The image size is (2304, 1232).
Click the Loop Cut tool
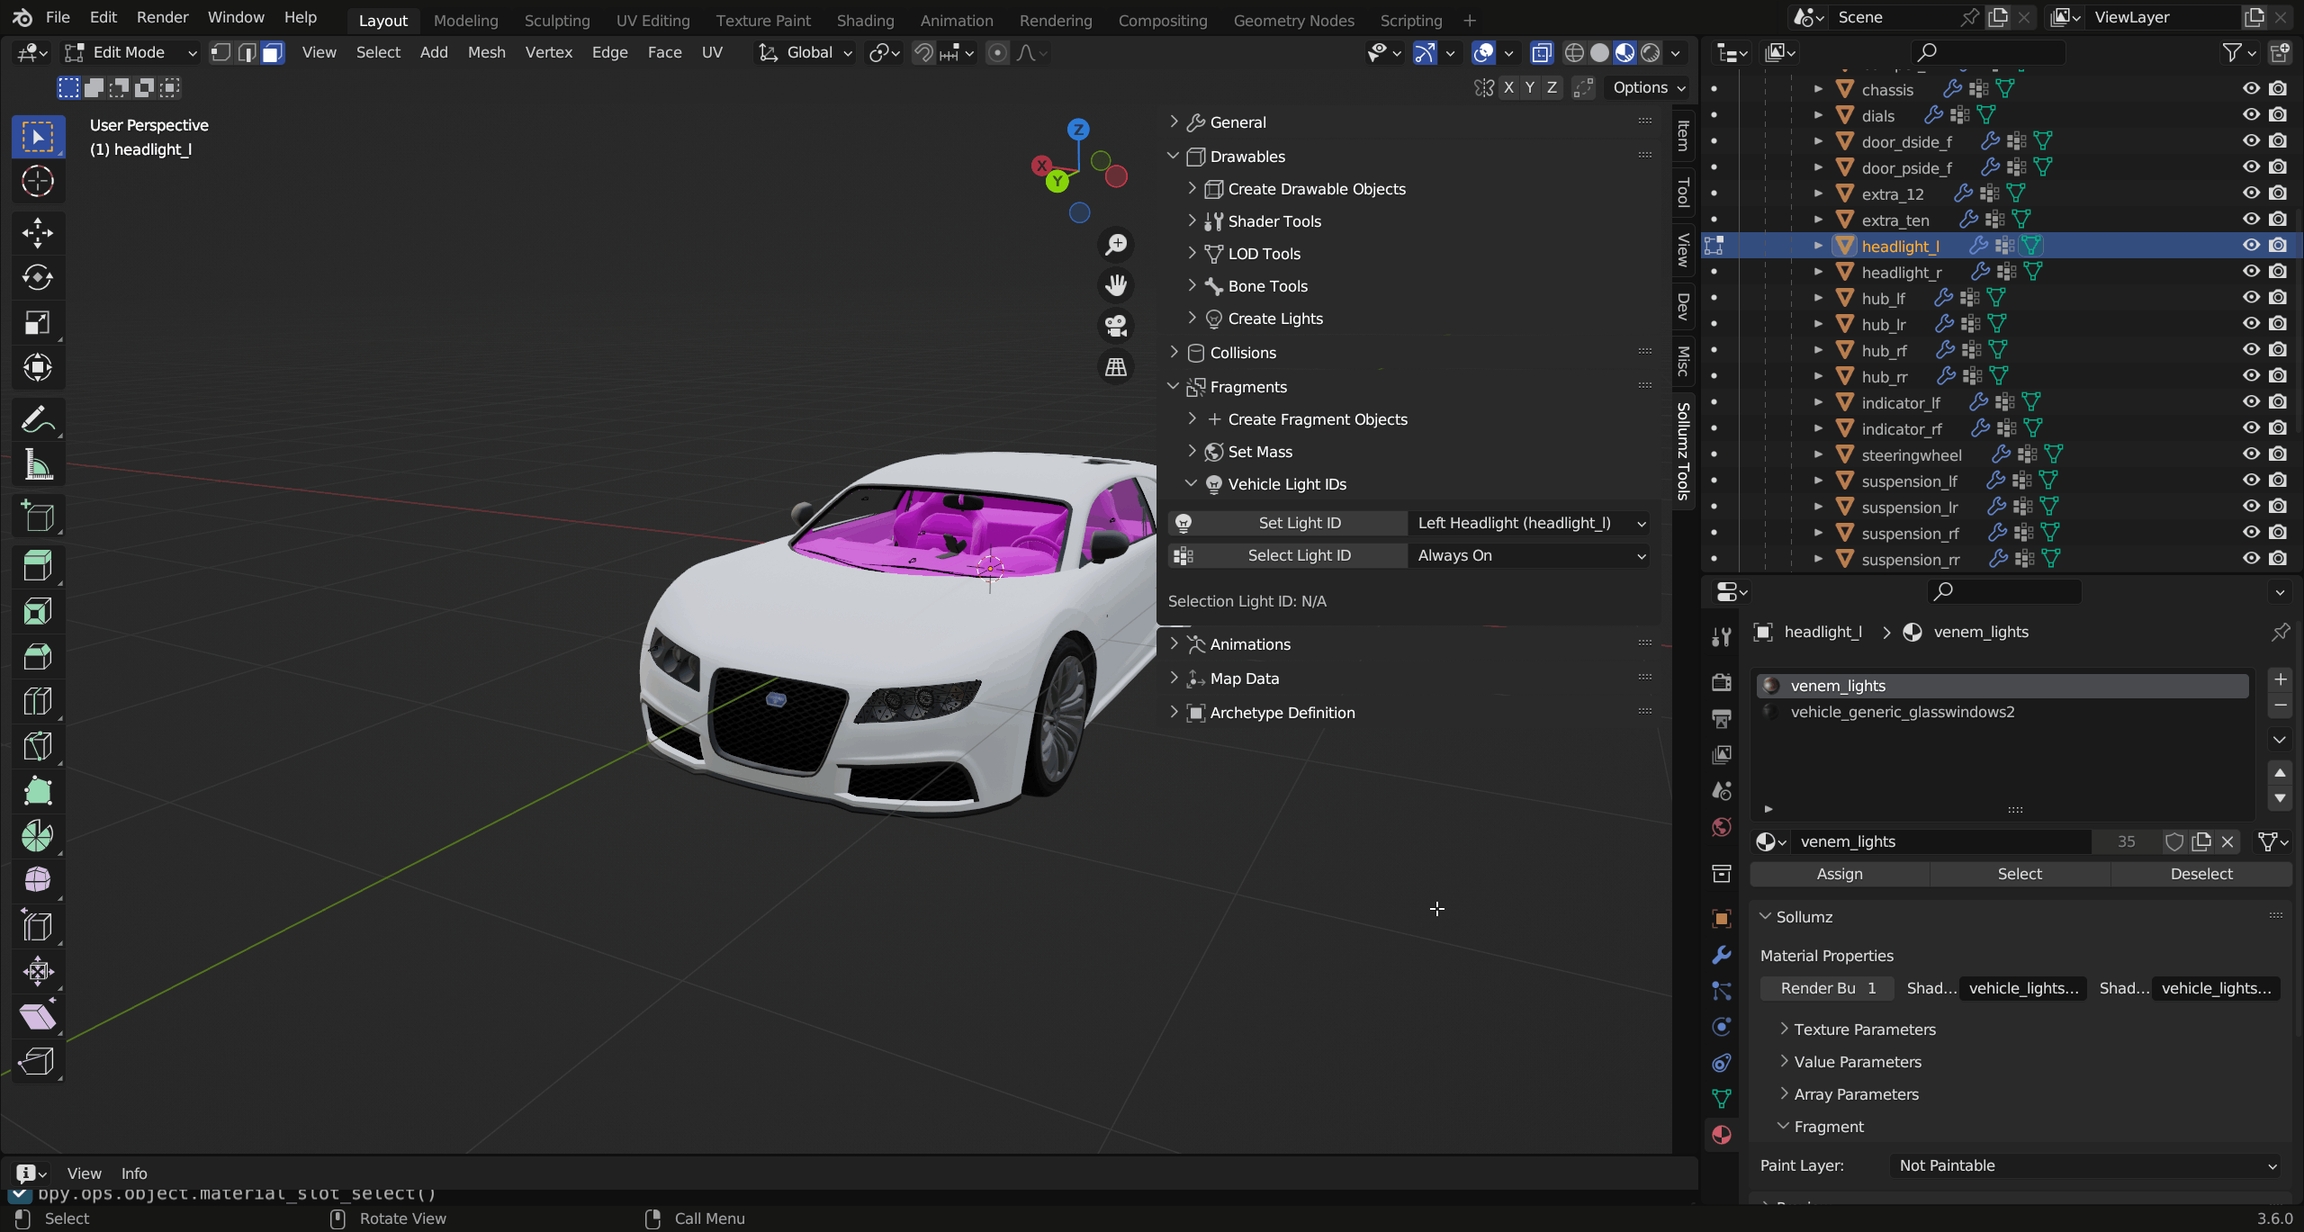click(x=37, y=701)
